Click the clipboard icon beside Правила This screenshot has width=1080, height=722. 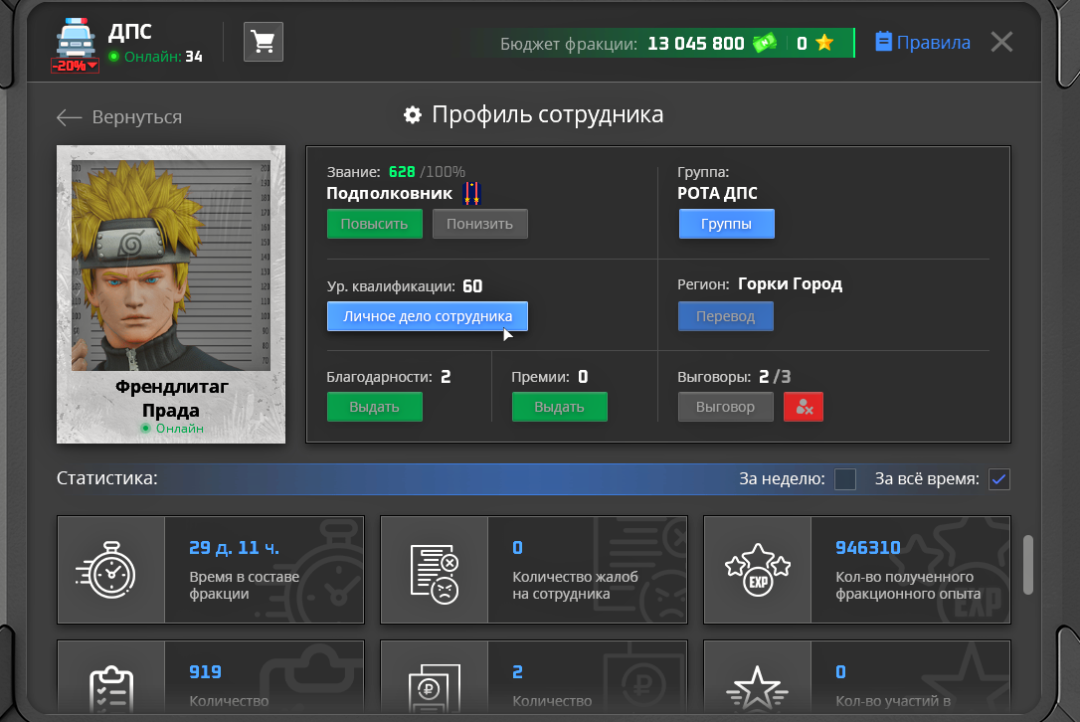(x=883, y=42)
